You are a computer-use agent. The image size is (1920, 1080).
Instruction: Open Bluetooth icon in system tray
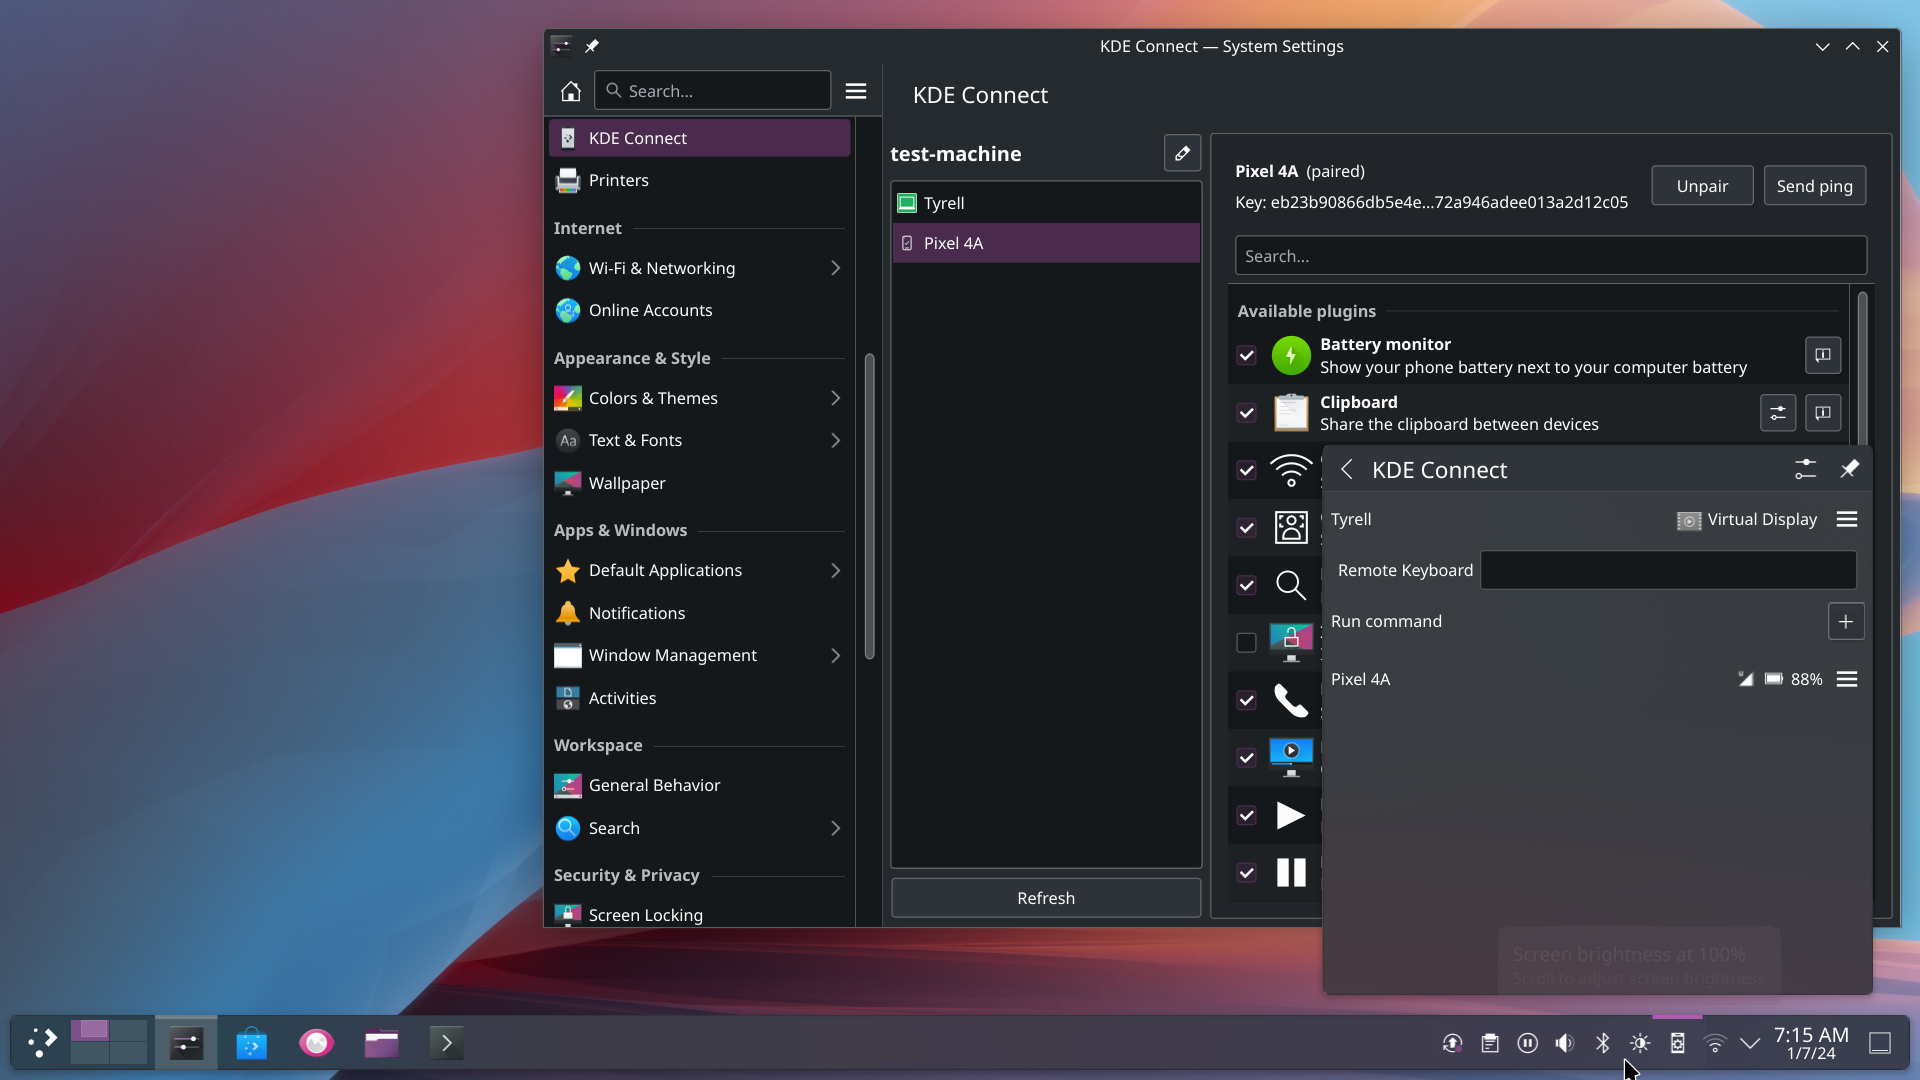point(1603,1043)
